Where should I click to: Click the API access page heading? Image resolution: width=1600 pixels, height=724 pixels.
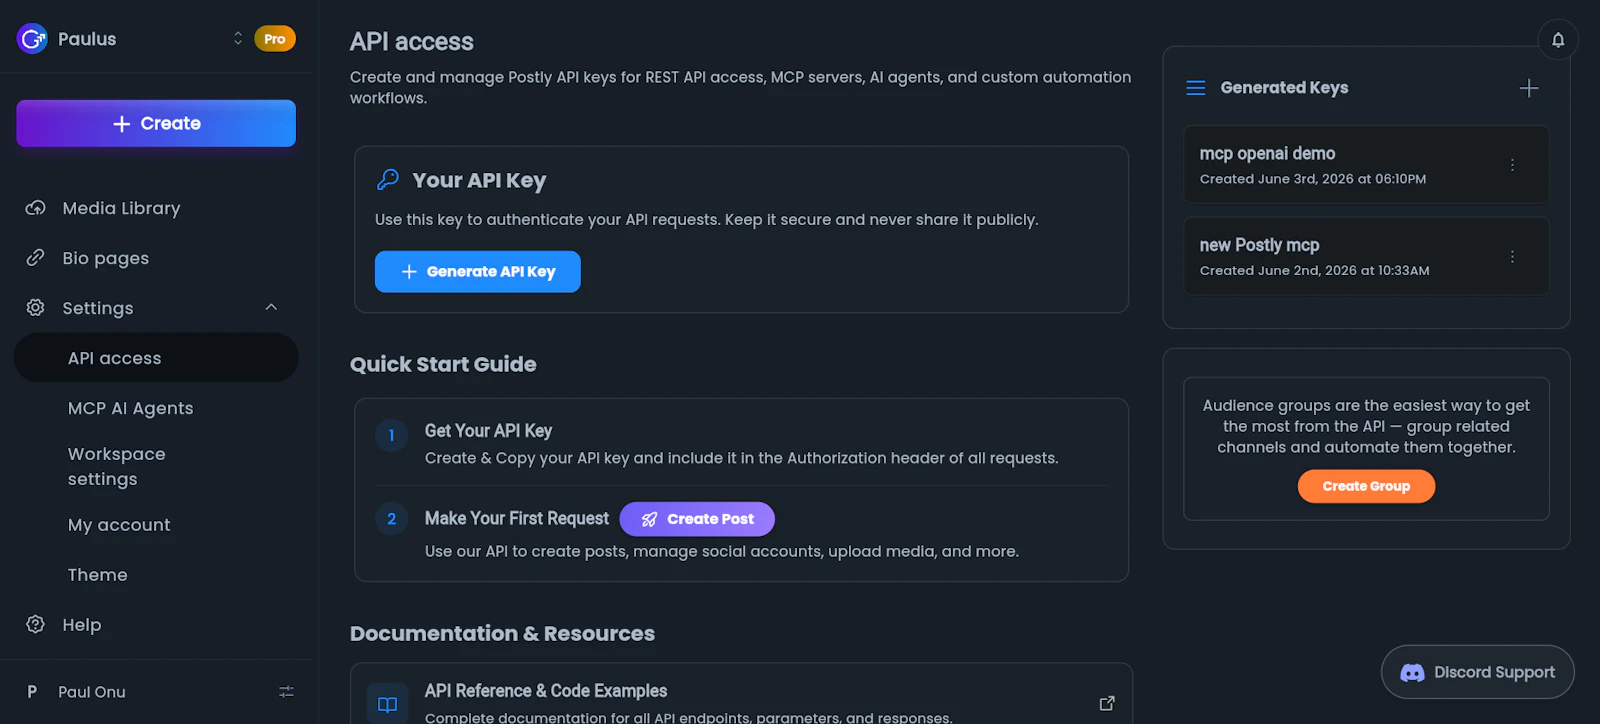[x=412, y=42]
